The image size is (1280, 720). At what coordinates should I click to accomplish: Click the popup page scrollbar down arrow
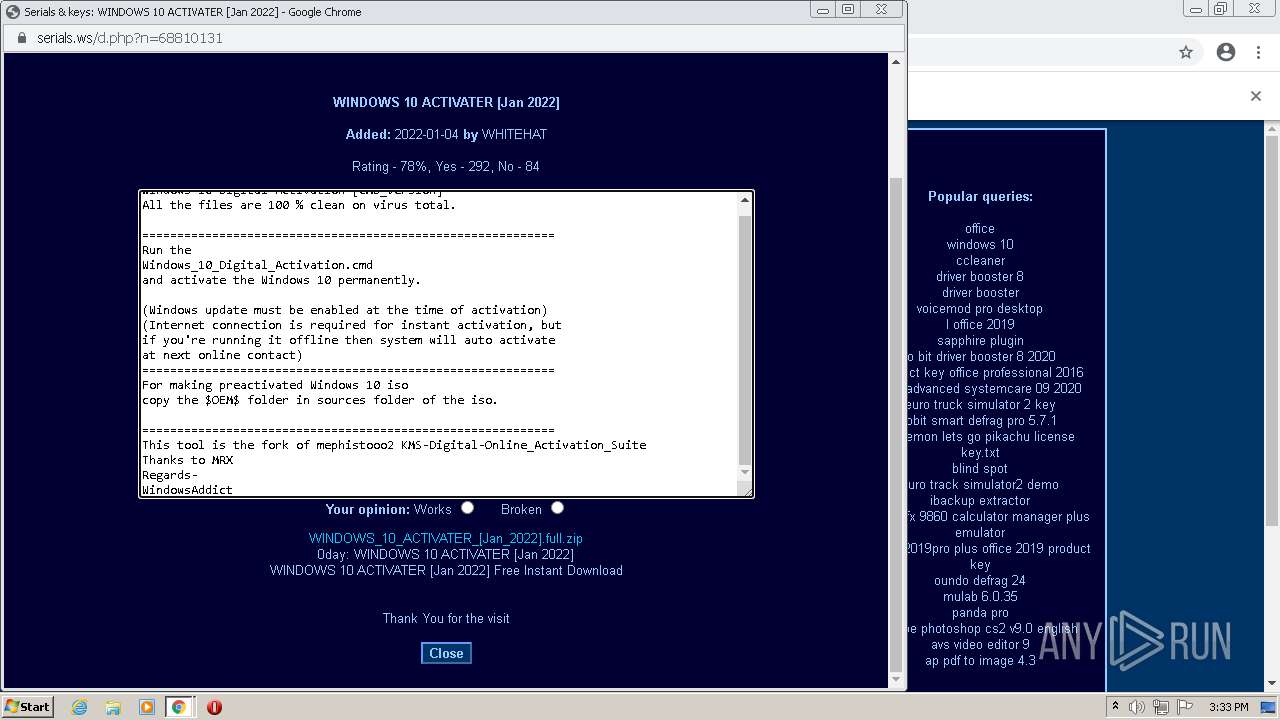pyautogui.click(x=896, y=680)
